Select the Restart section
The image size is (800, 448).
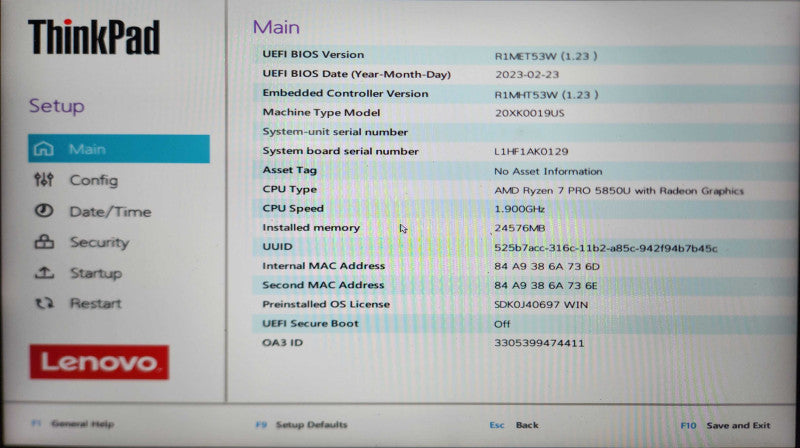pos(95,304)
